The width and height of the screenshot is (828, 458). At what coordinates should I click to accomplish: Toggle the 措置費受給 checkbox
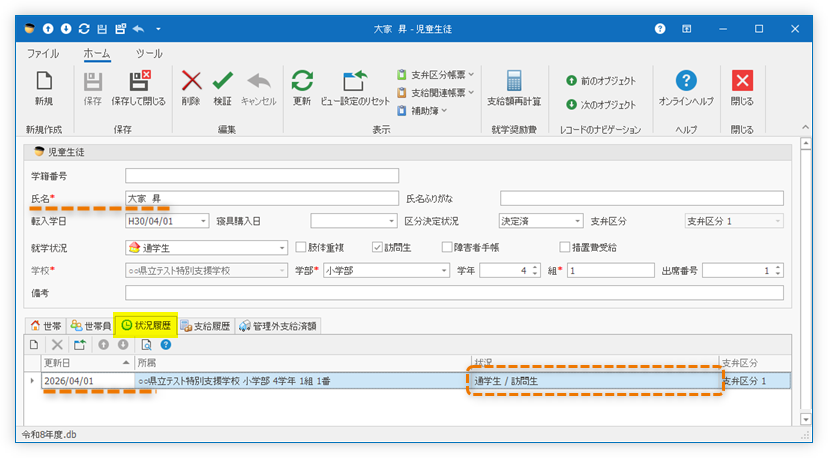pos(564,247)
